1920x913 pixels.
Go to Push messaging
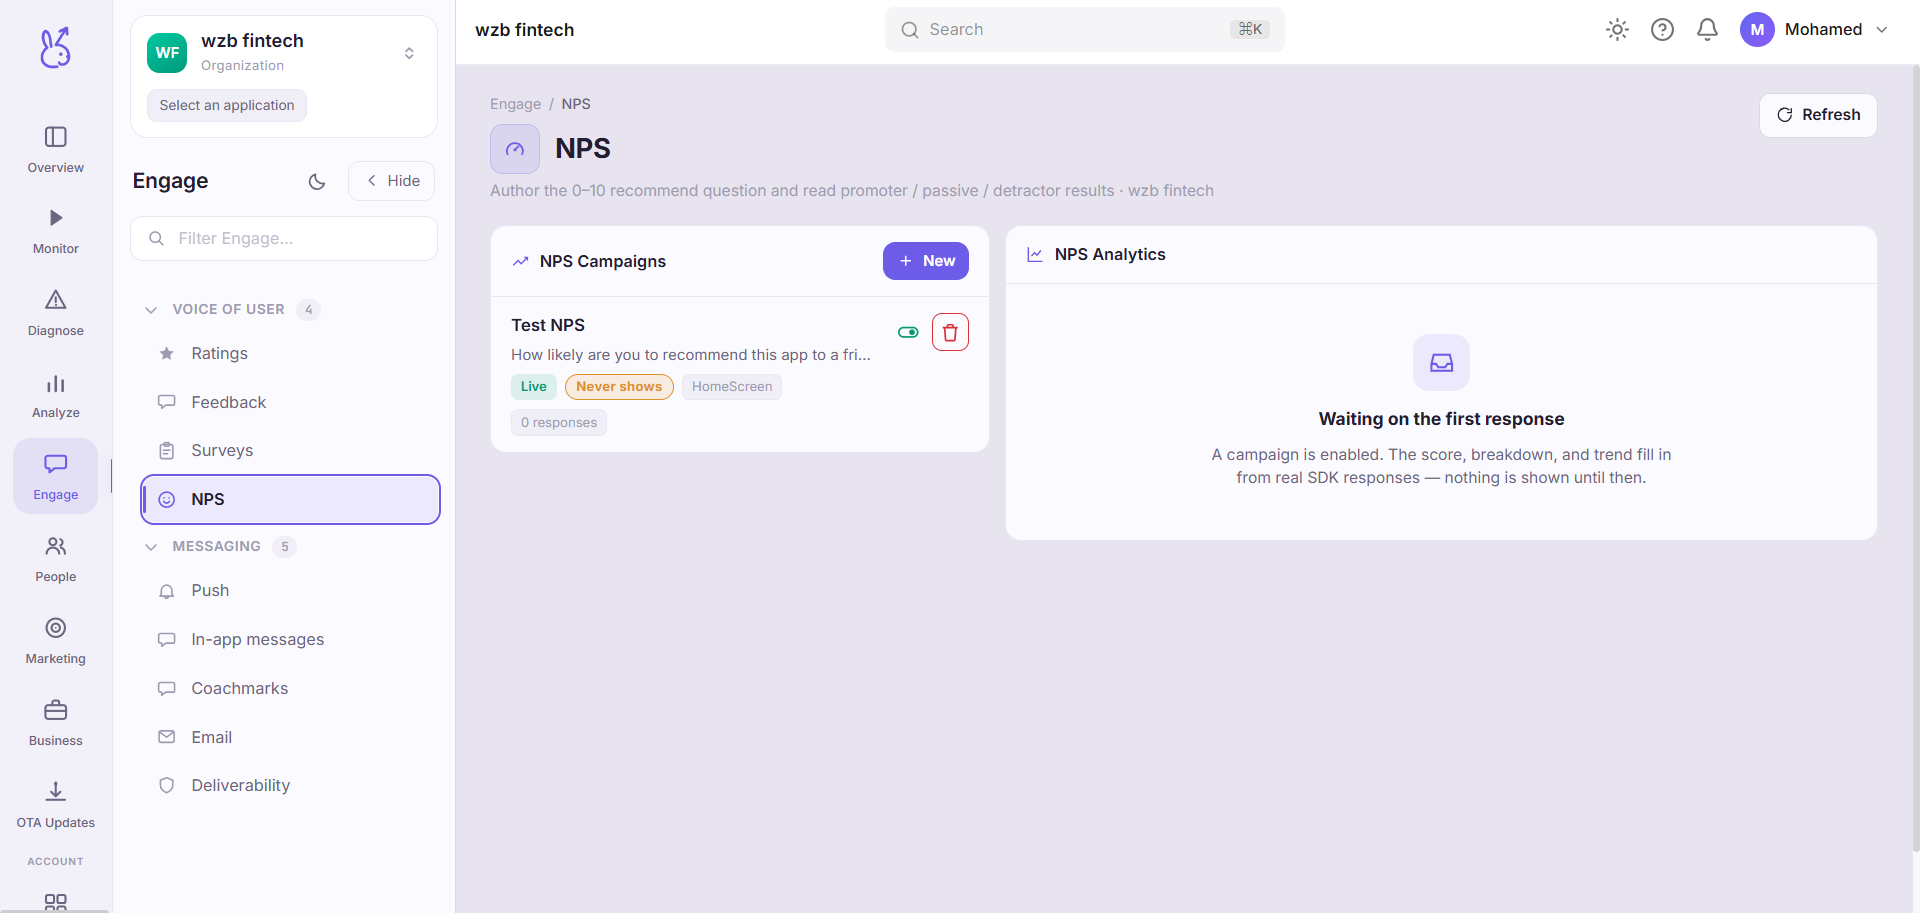tap(290, 591)
